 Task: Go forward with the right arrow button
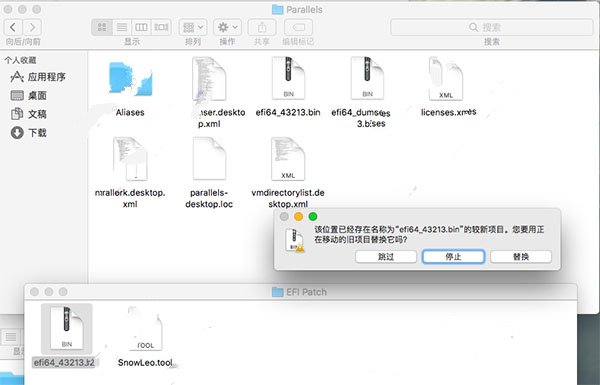[x=33, y=27]
